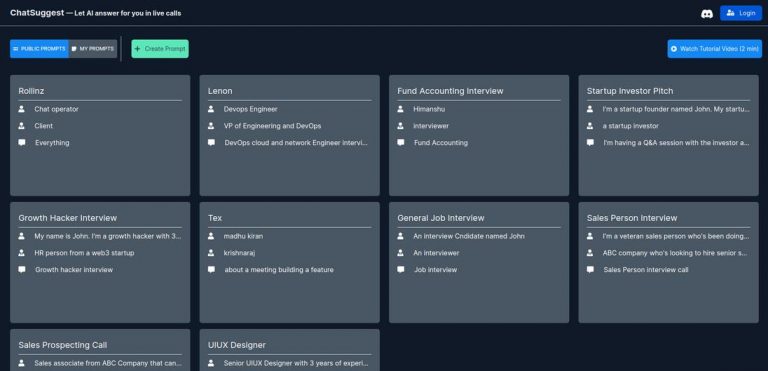Click the ChatSuggest logo text

tap(37, 13)
